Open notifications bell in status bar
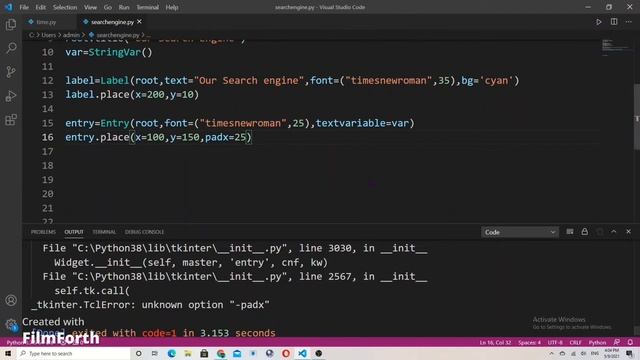This screenshot has height=360, width=640. pos(630,342)
